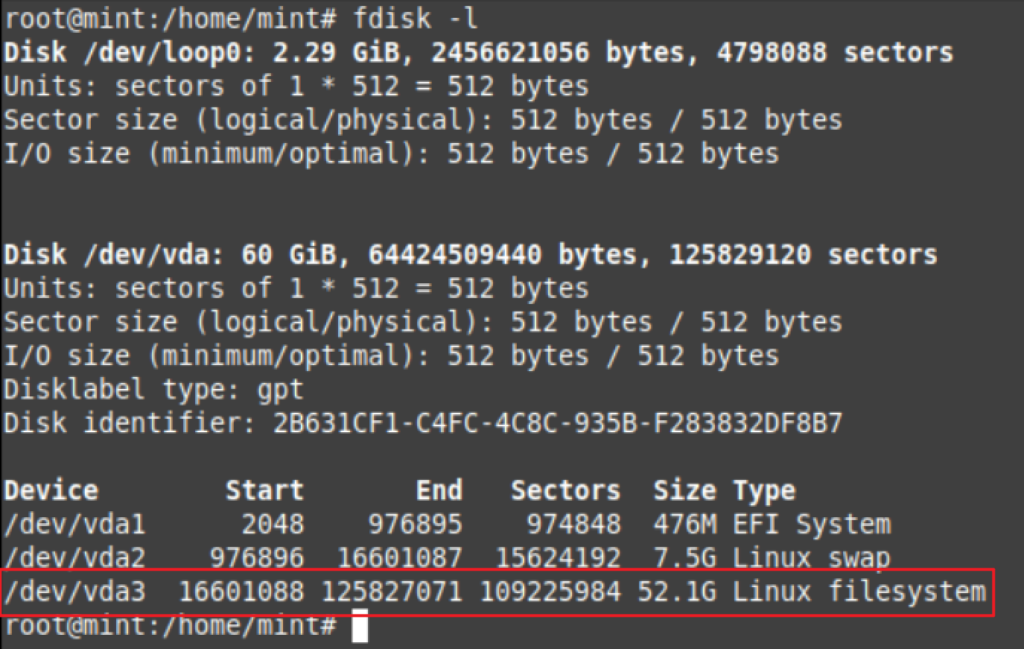The image size is (1024, 649).
Task: Click the Disklabel type gpt text
Action: pos(153,390)
